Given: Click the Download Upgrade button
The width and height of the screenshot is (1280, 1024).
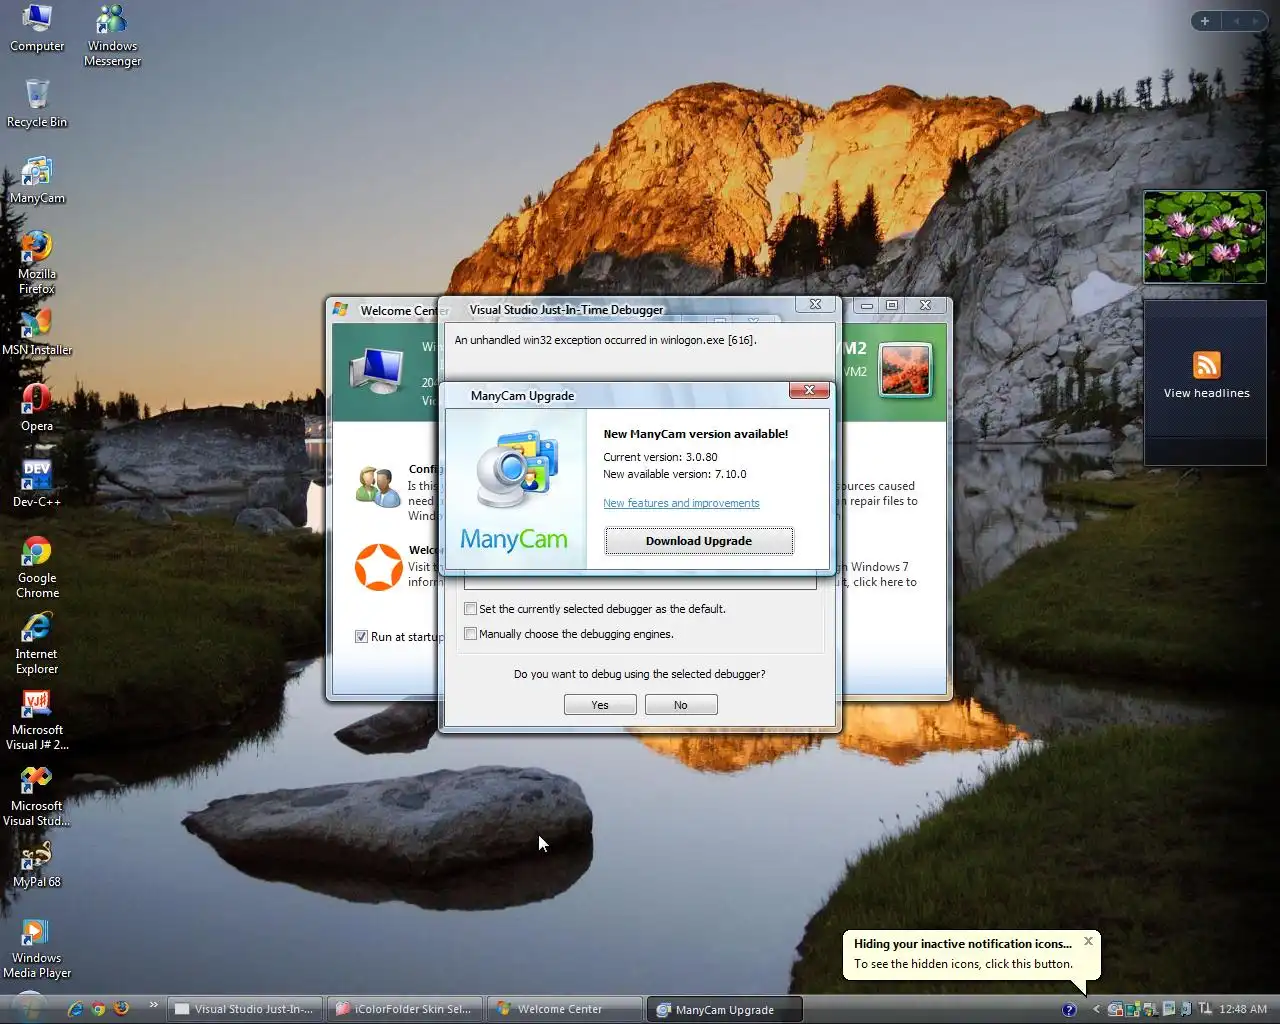Looking at the screenshot, I should (699, 541).
